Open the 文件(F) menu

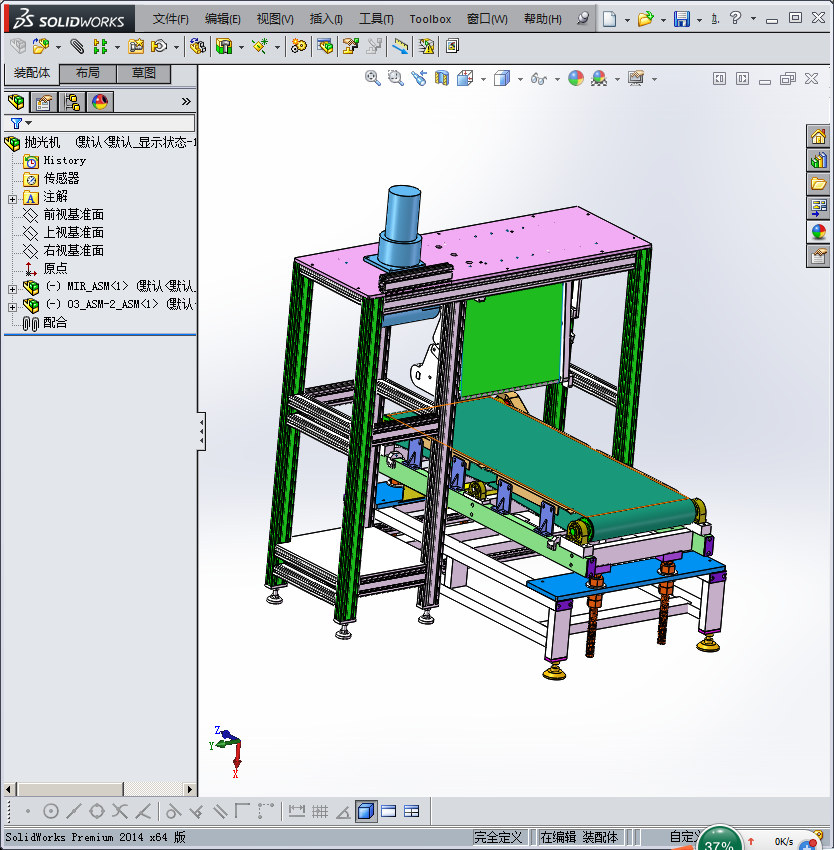click(171, 19)
